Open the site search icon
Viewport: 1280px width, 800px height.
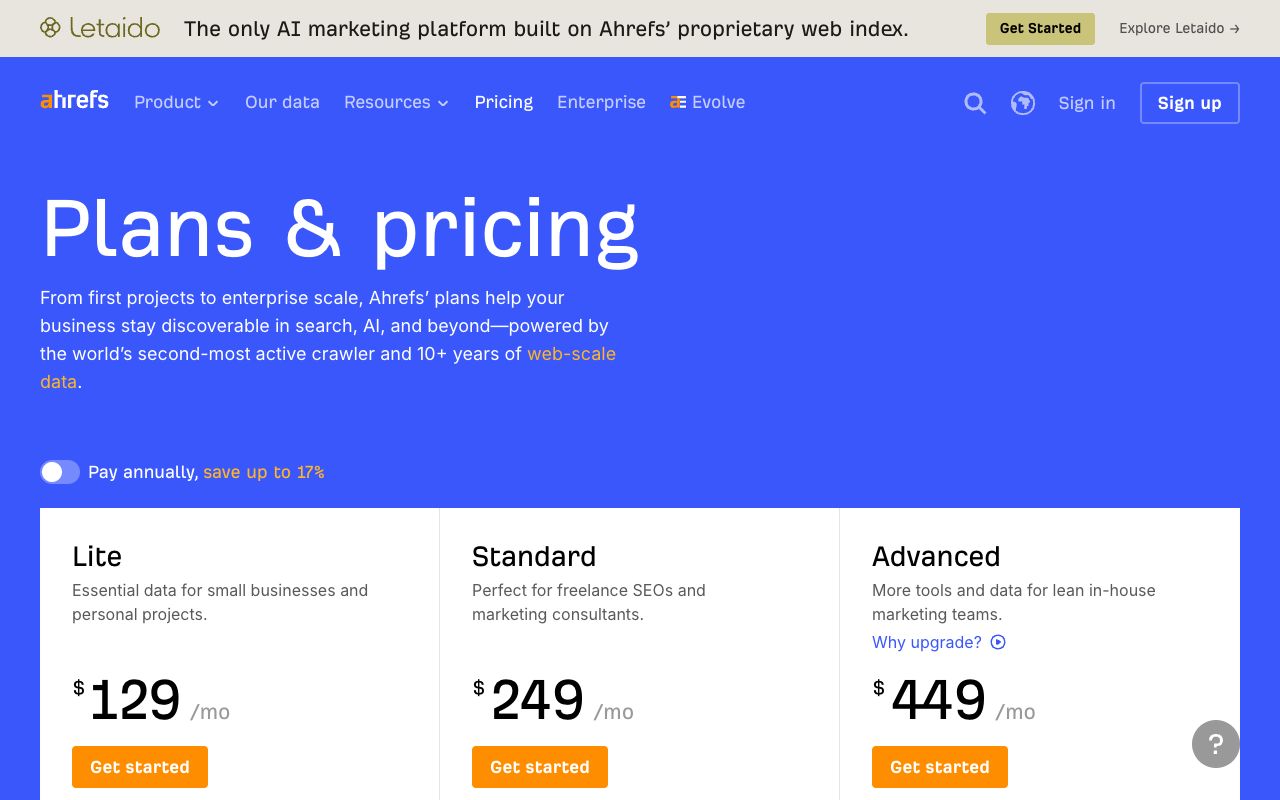(975, 103)
